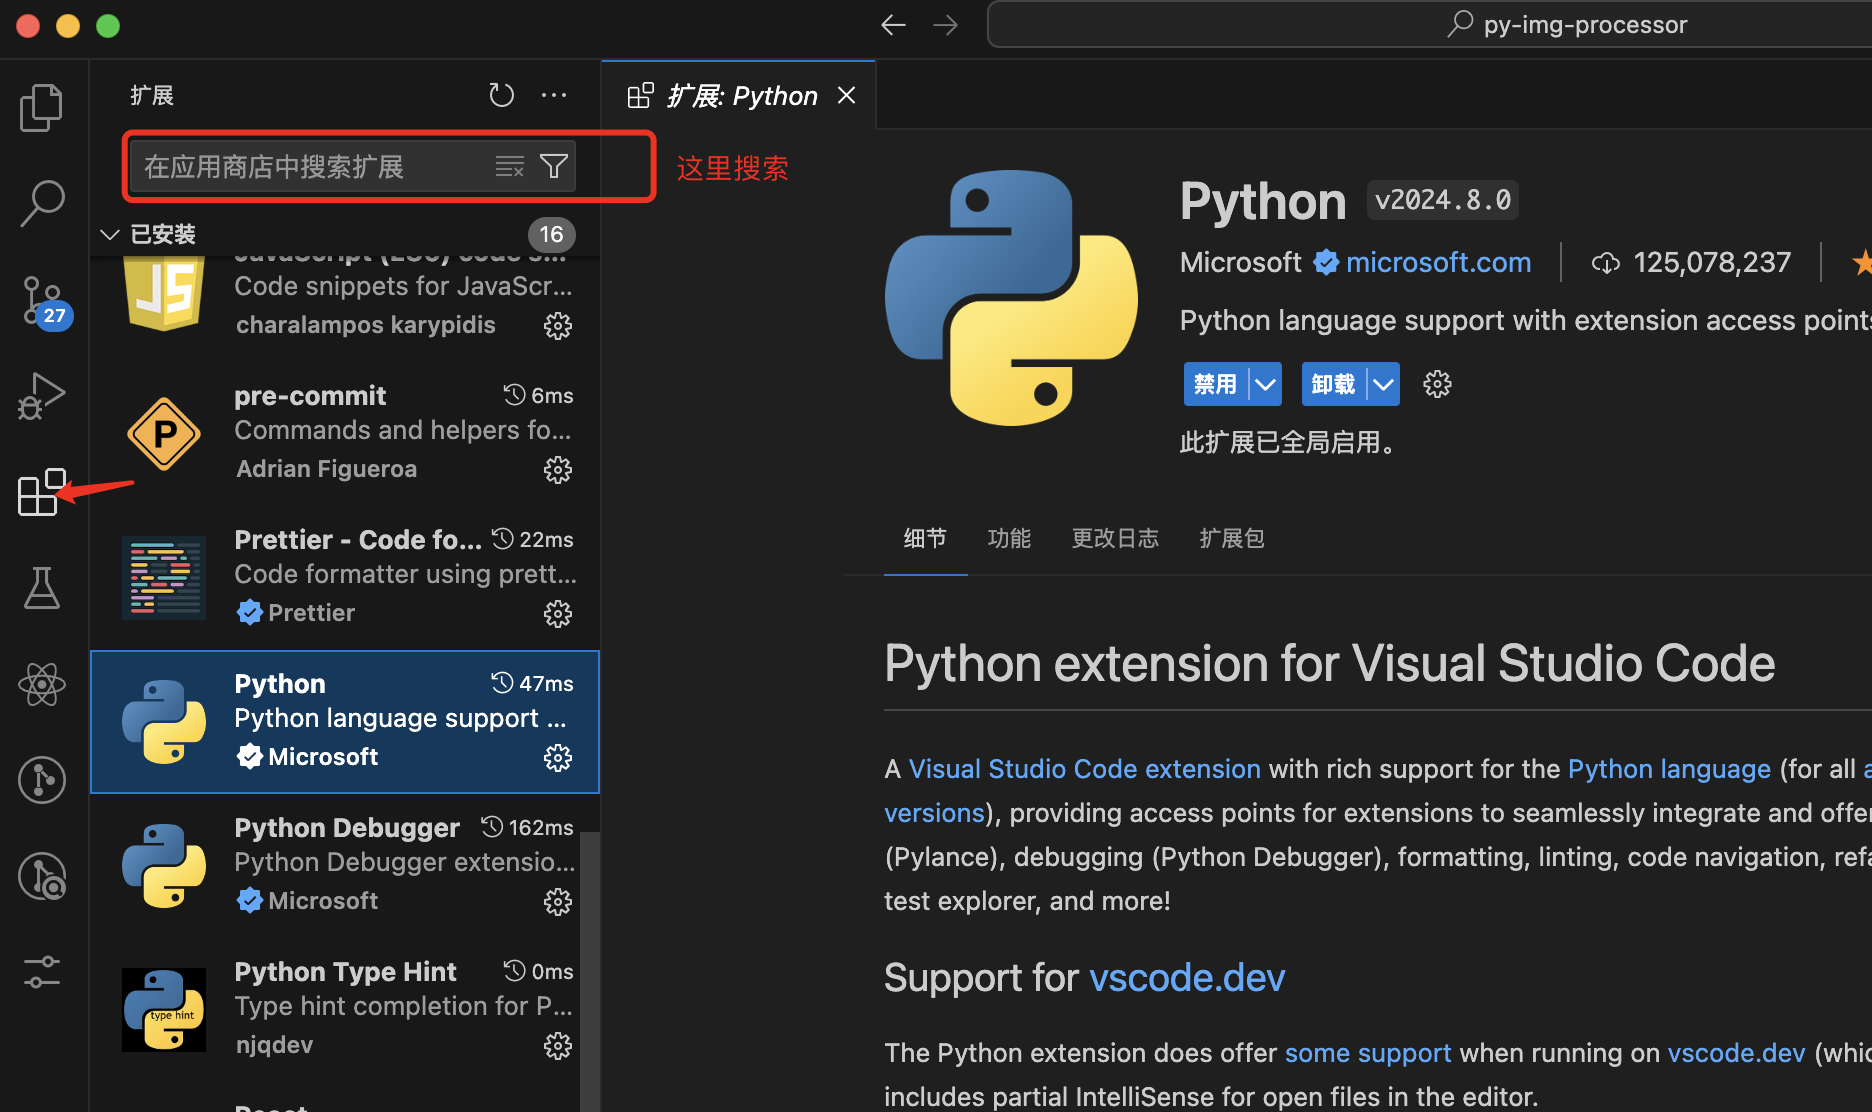Click the installed count badge 16
Viewport: 1872px width, 1112px height.
click(x=551, y=234)
